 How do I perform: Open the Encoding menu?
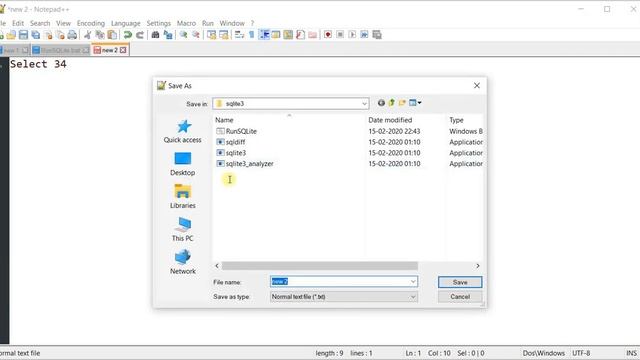91,23
